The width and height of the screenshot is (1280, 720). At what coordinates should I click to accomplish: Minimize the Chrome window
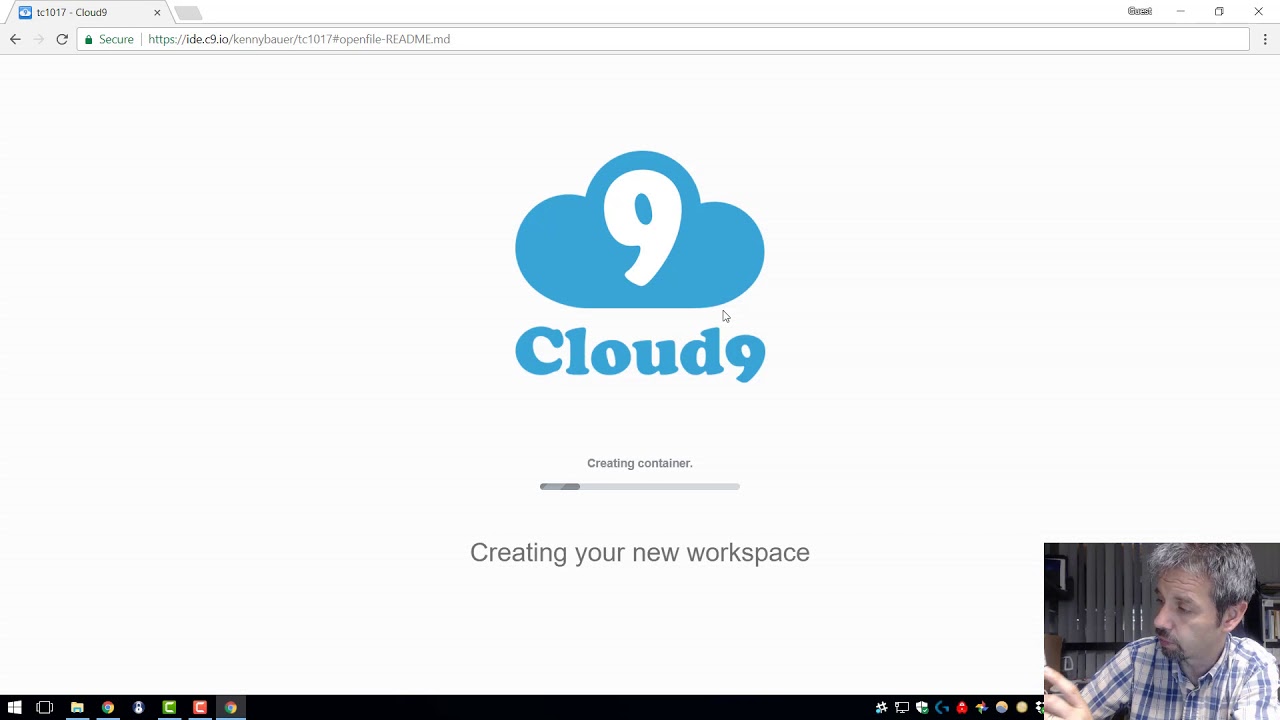click(x=1180, y=11)
